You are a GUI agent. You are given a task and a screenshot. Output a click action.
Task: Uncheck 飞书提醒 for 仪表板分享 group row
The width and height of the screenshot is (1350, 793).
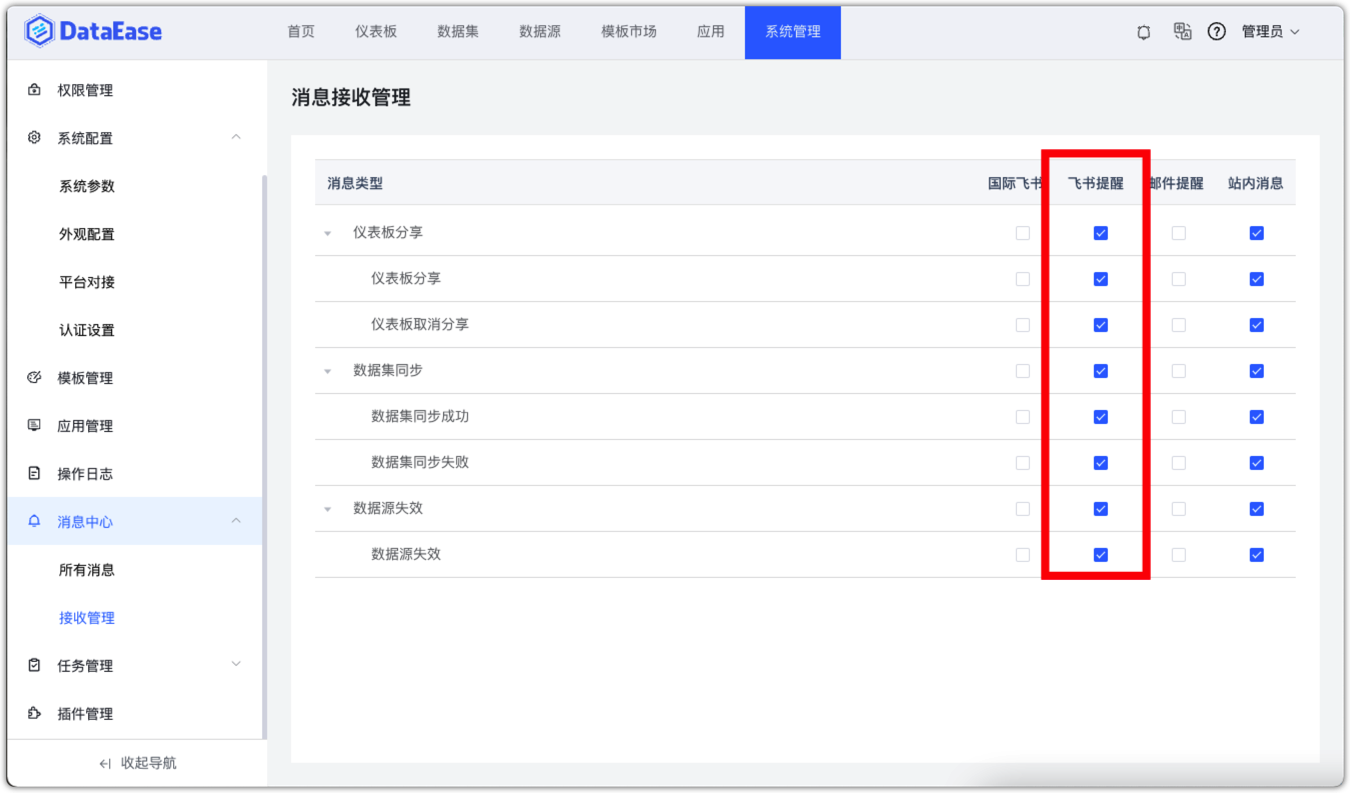coord(1100,233)
